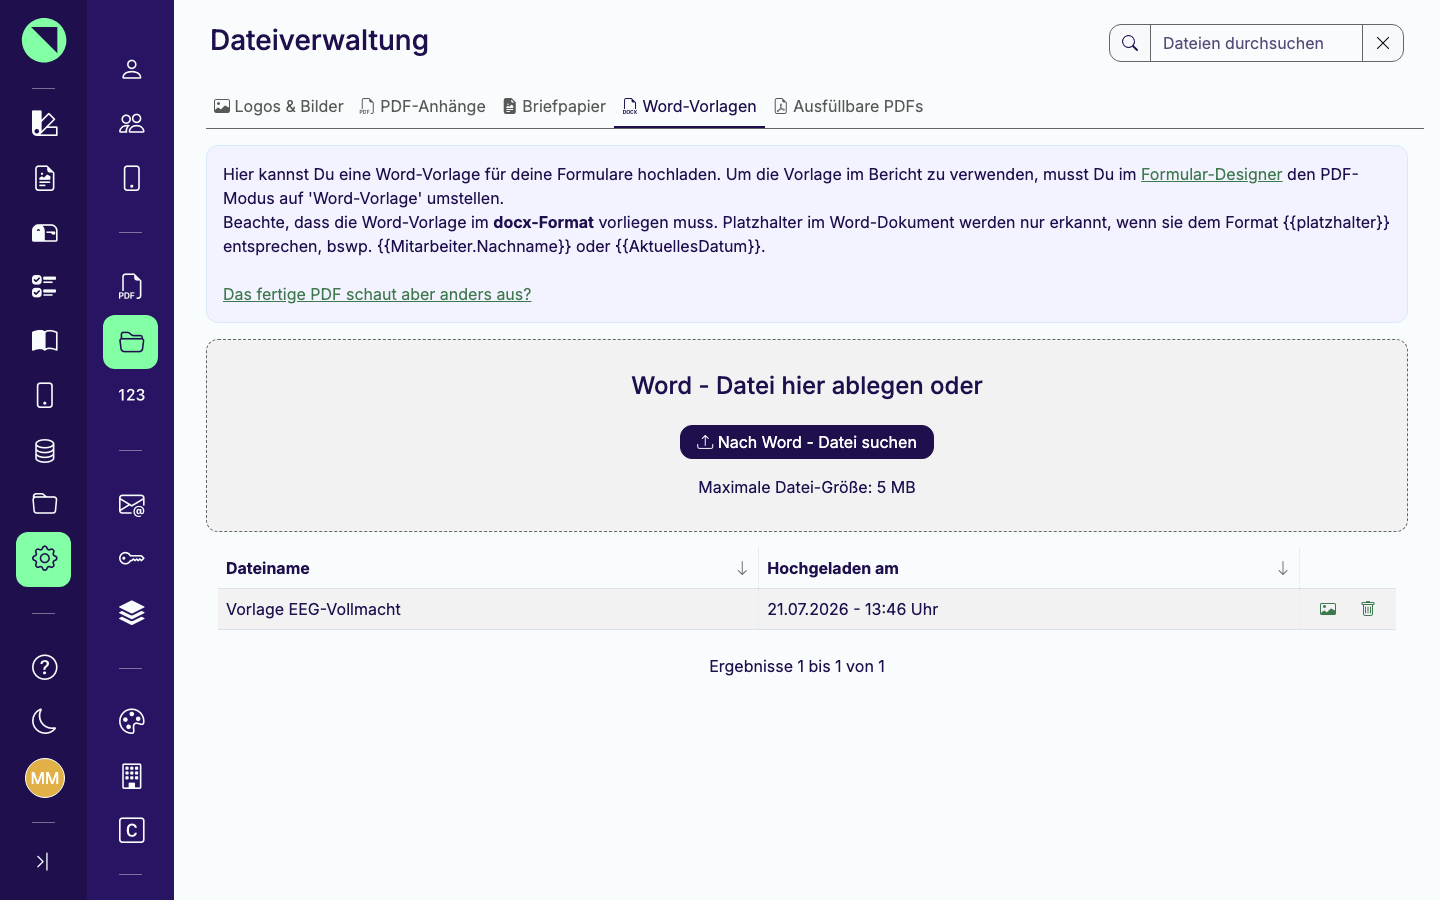The image size is (1440, 900).
Task: Open the office building icon in settings submenu
Action: 131,776
